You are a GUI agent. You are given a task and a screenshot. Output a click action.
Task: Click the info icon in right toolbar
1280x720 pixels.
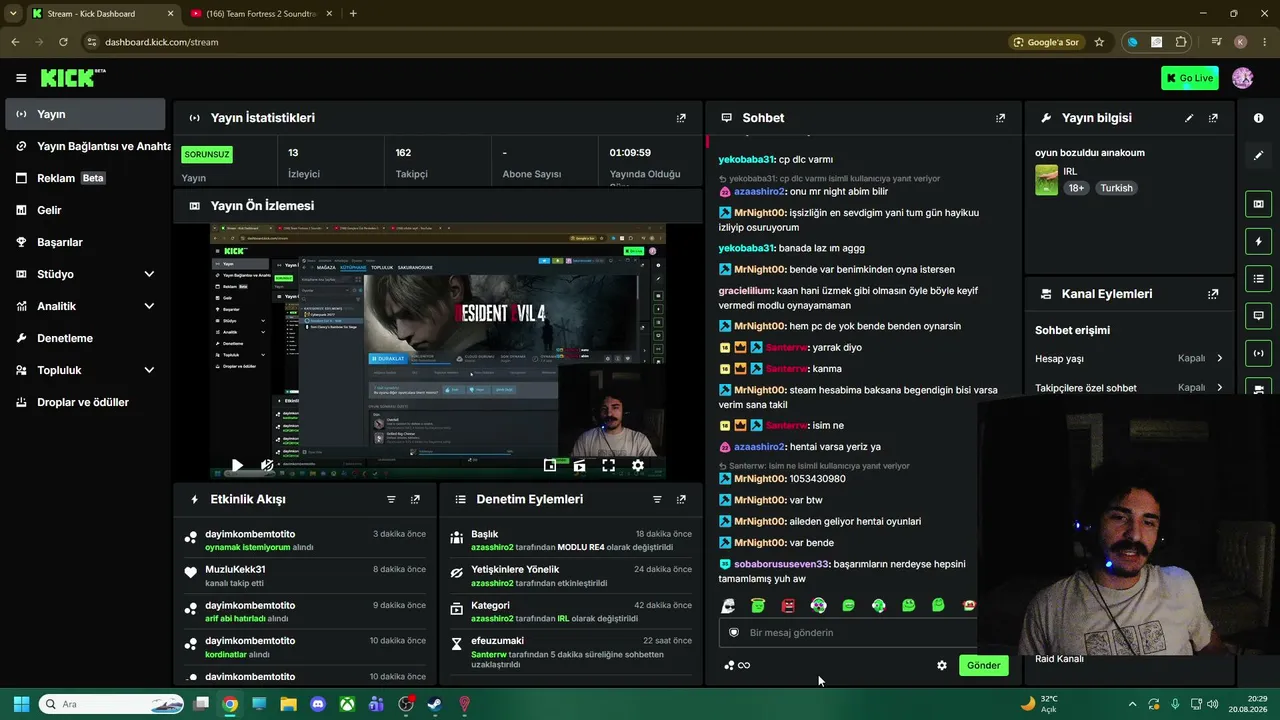(x=1258, y=118)
